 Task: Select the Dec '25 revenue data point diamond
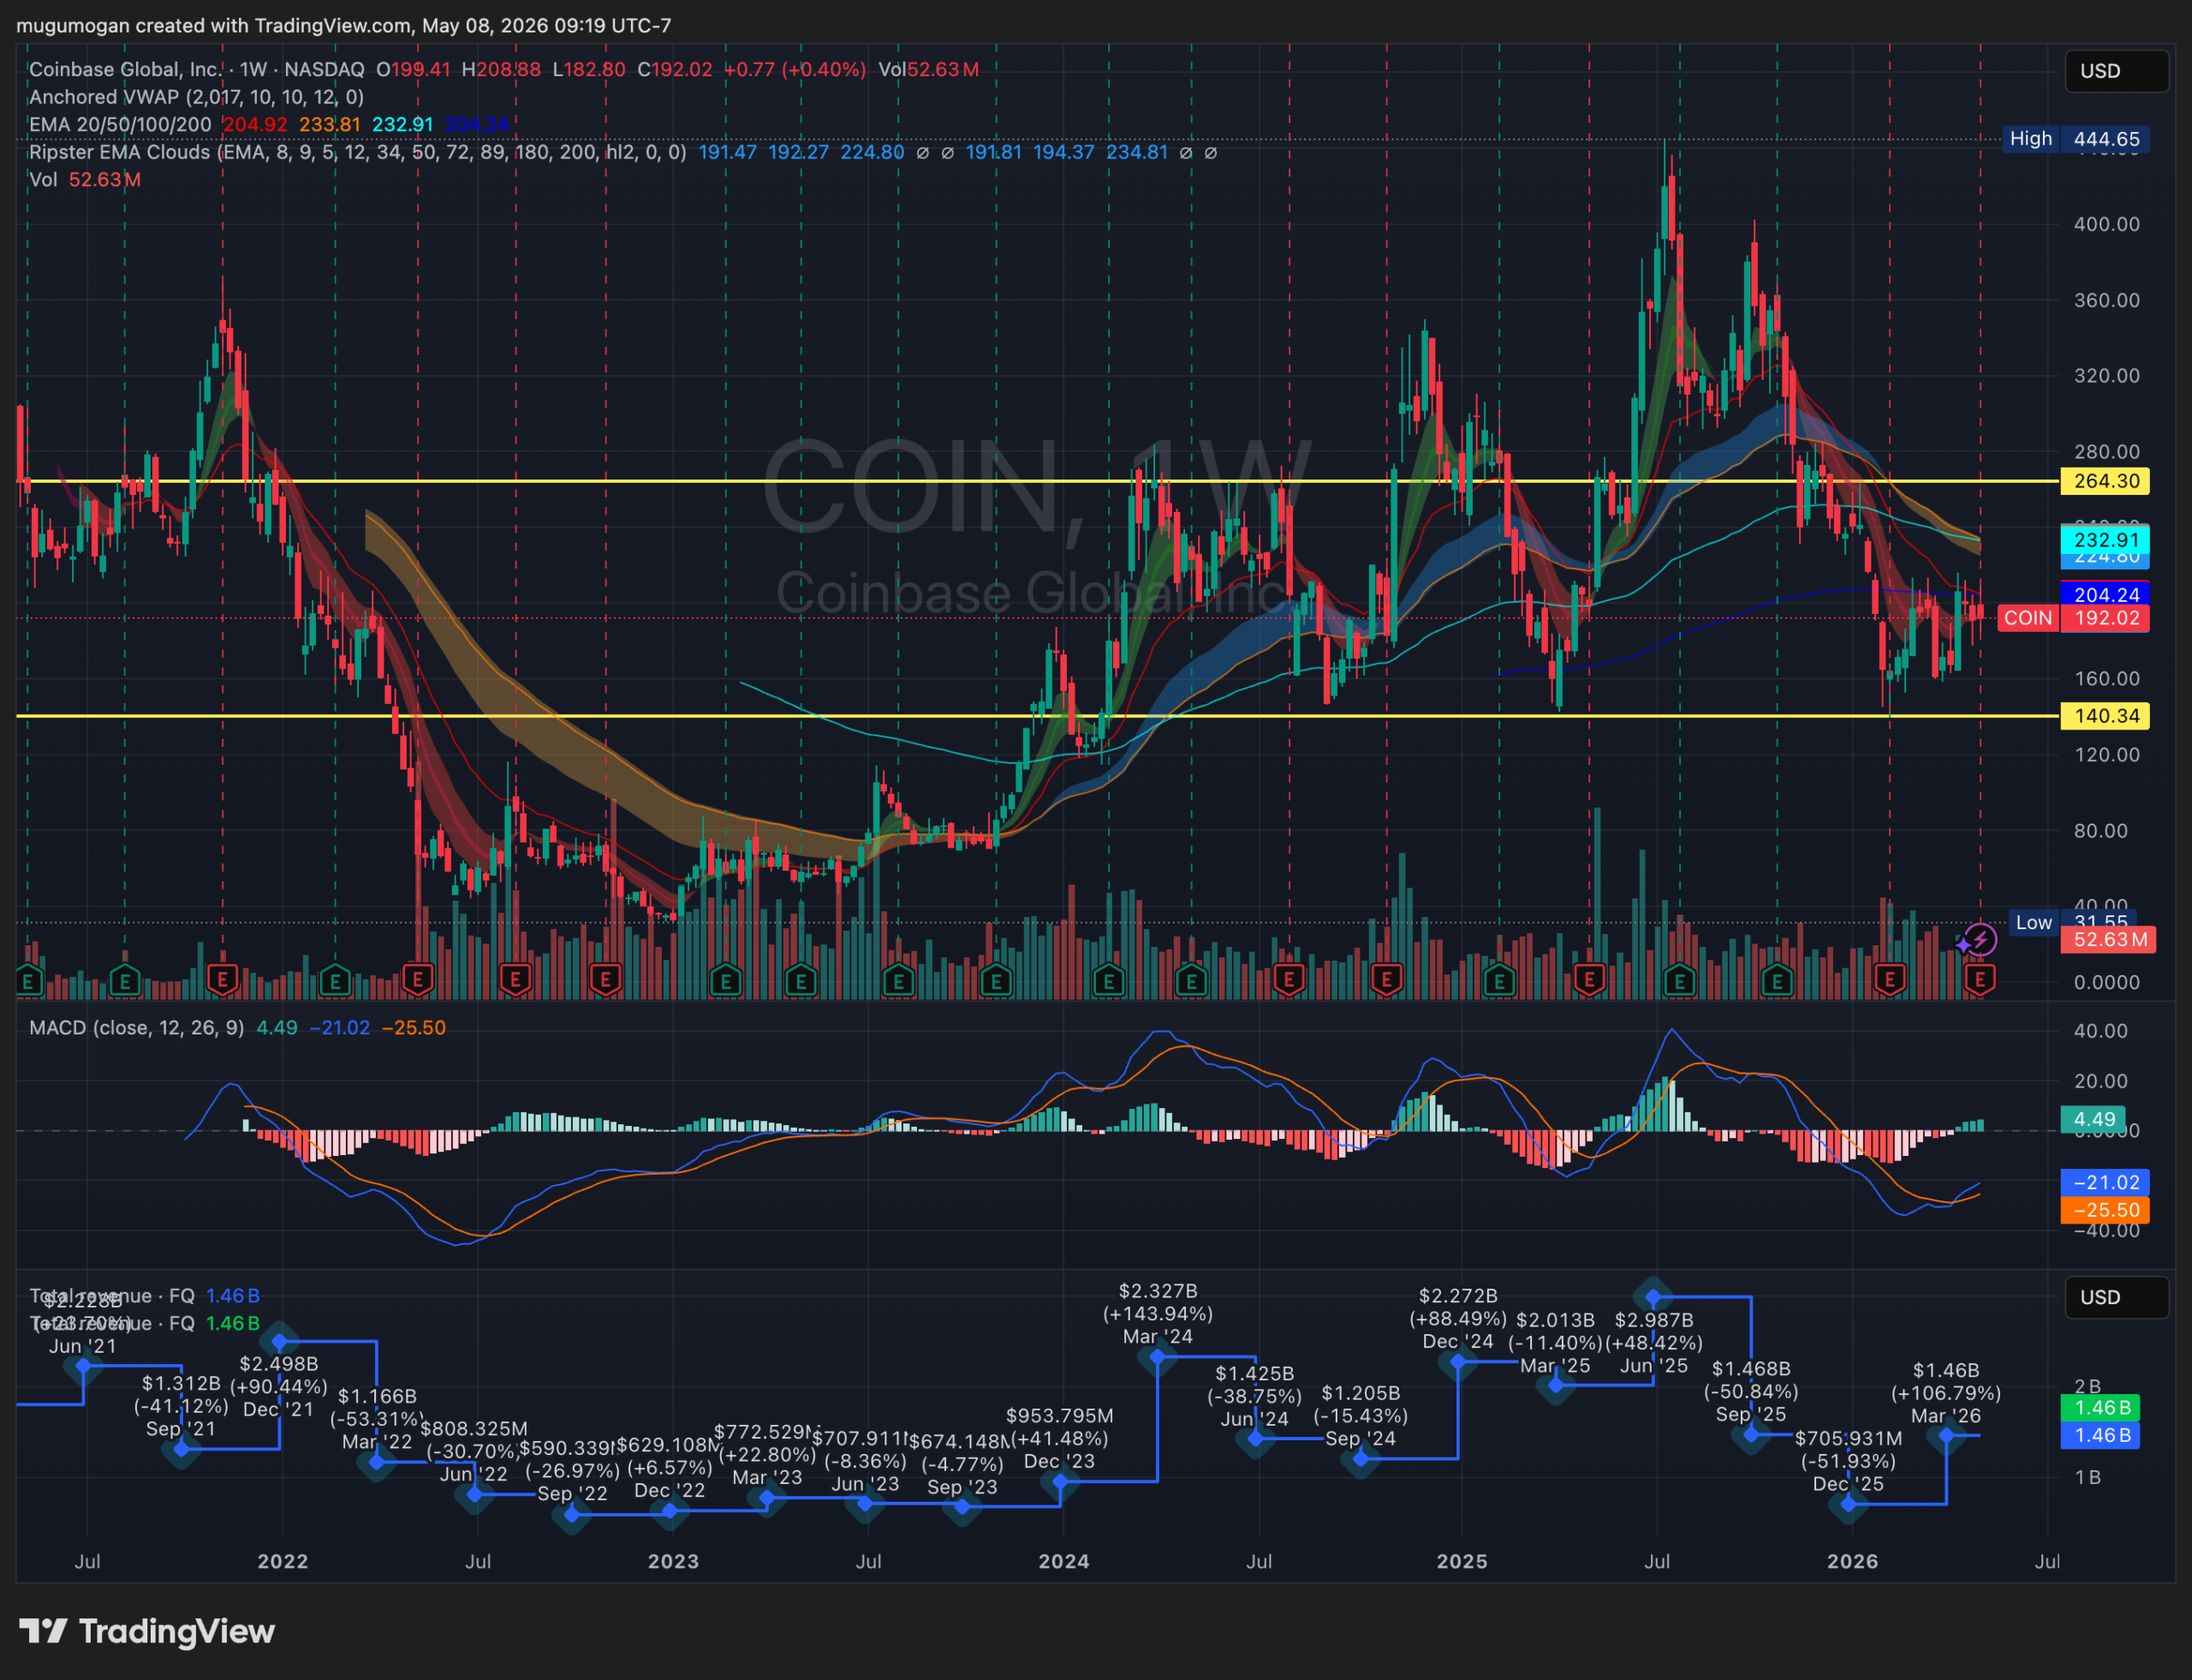point(1848,1503)
